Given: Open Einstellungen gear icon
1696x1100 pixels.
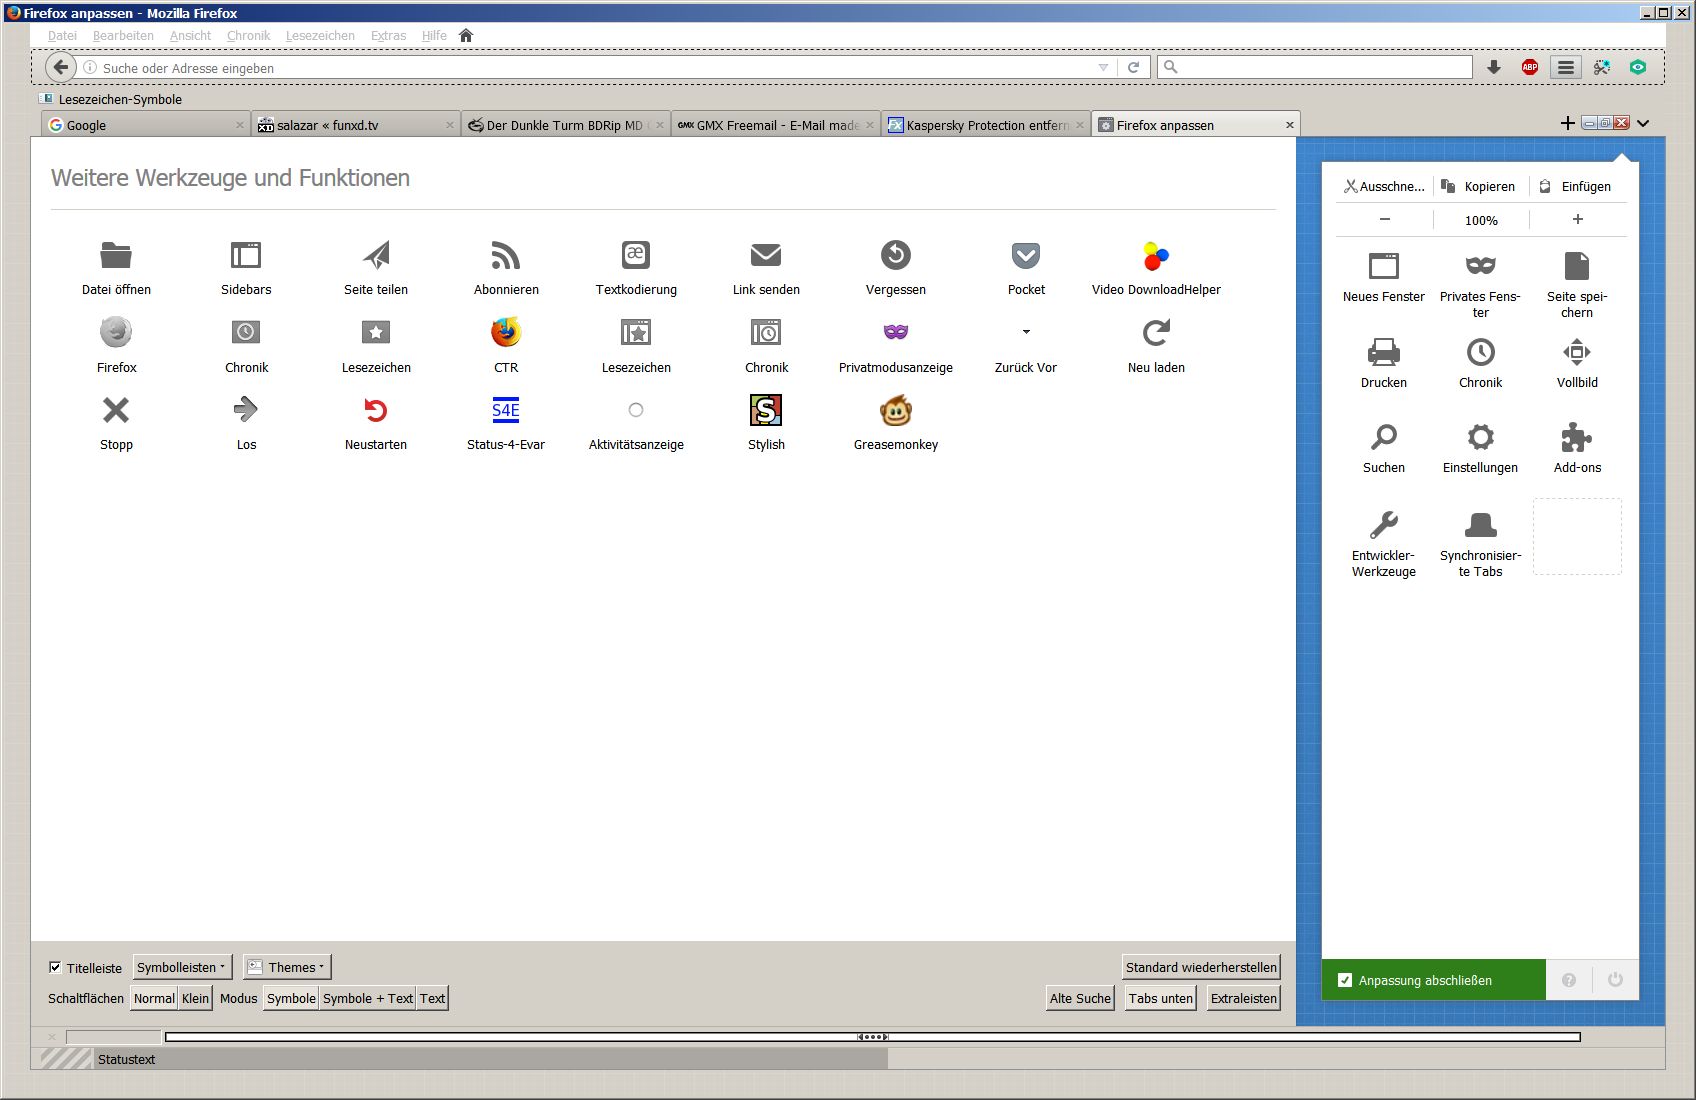Looking at the screenshot, I should coord(1481,437).
